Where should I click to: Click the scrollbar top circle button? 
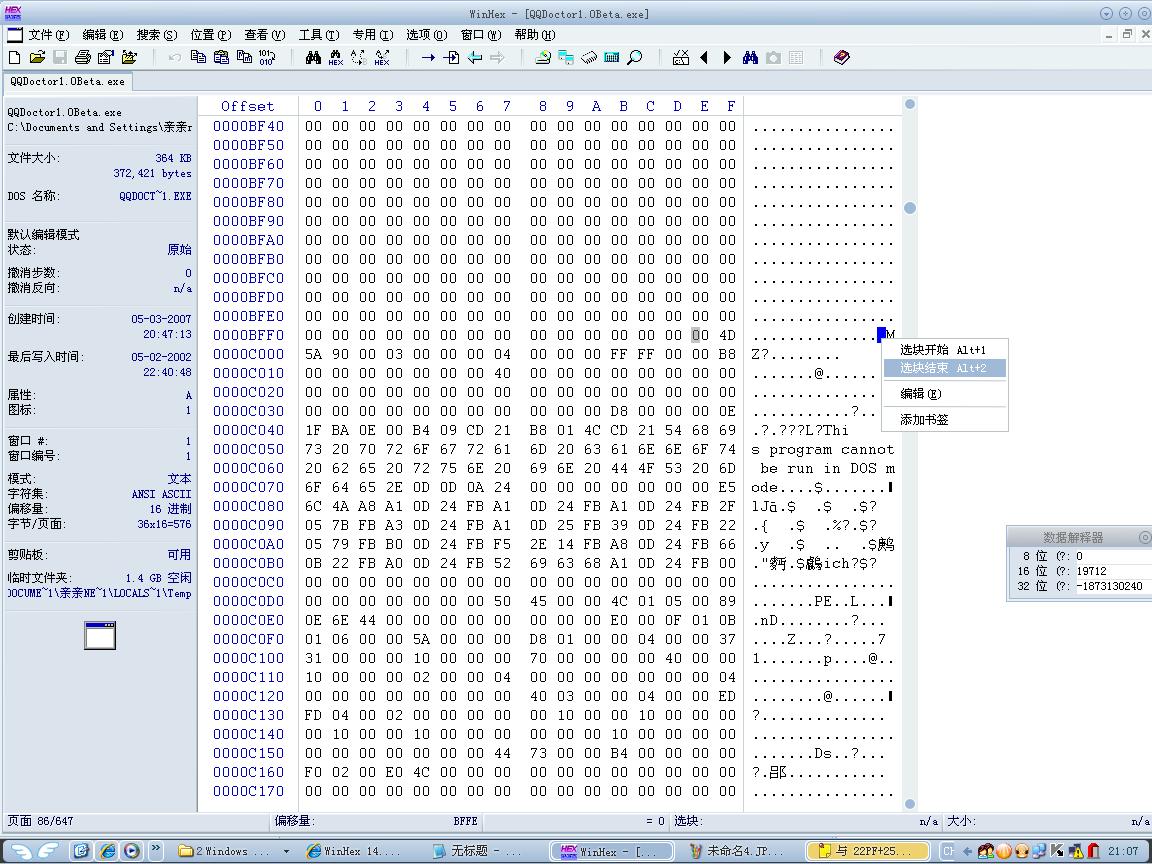[910, 104]
